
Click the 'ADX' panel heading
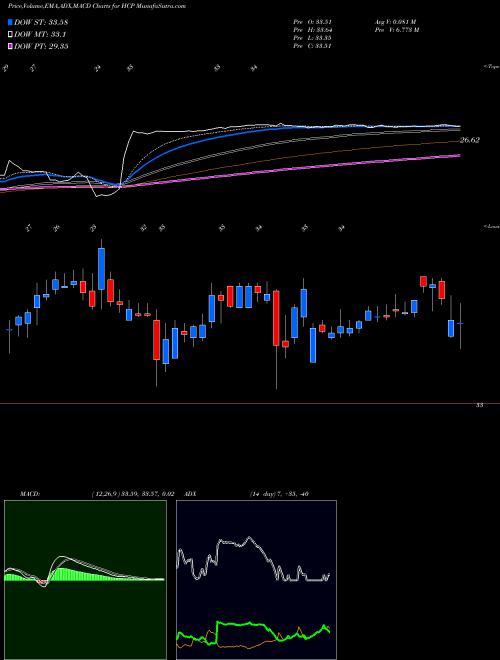click(191, 494)
